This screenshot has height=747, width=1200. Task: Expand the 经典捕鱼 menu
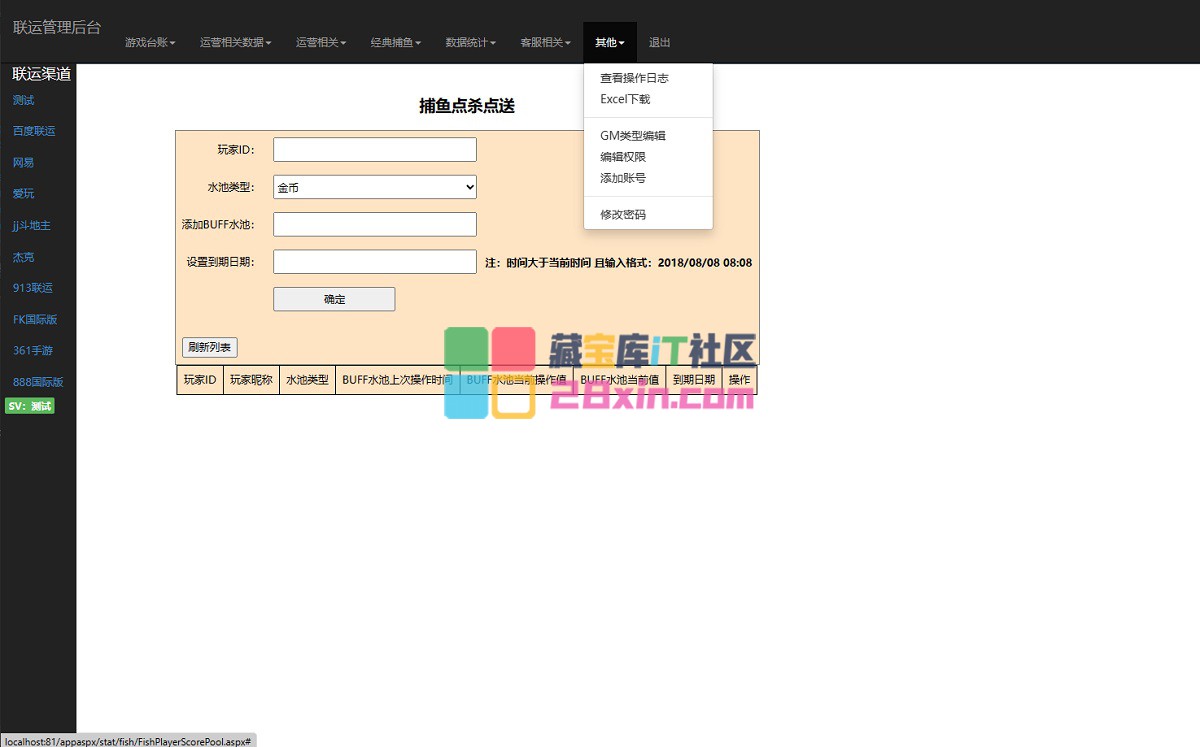click(396, 43)
